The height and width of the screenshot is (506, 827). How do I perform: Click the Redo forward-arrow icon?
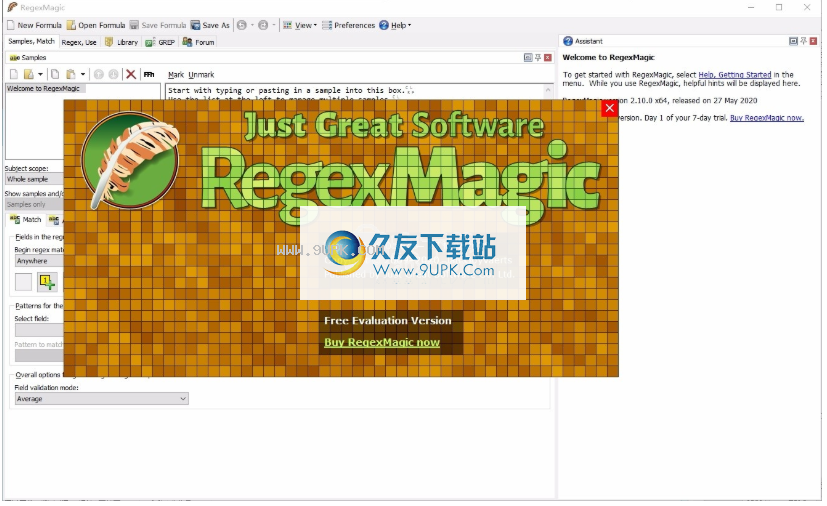(263, 25)
